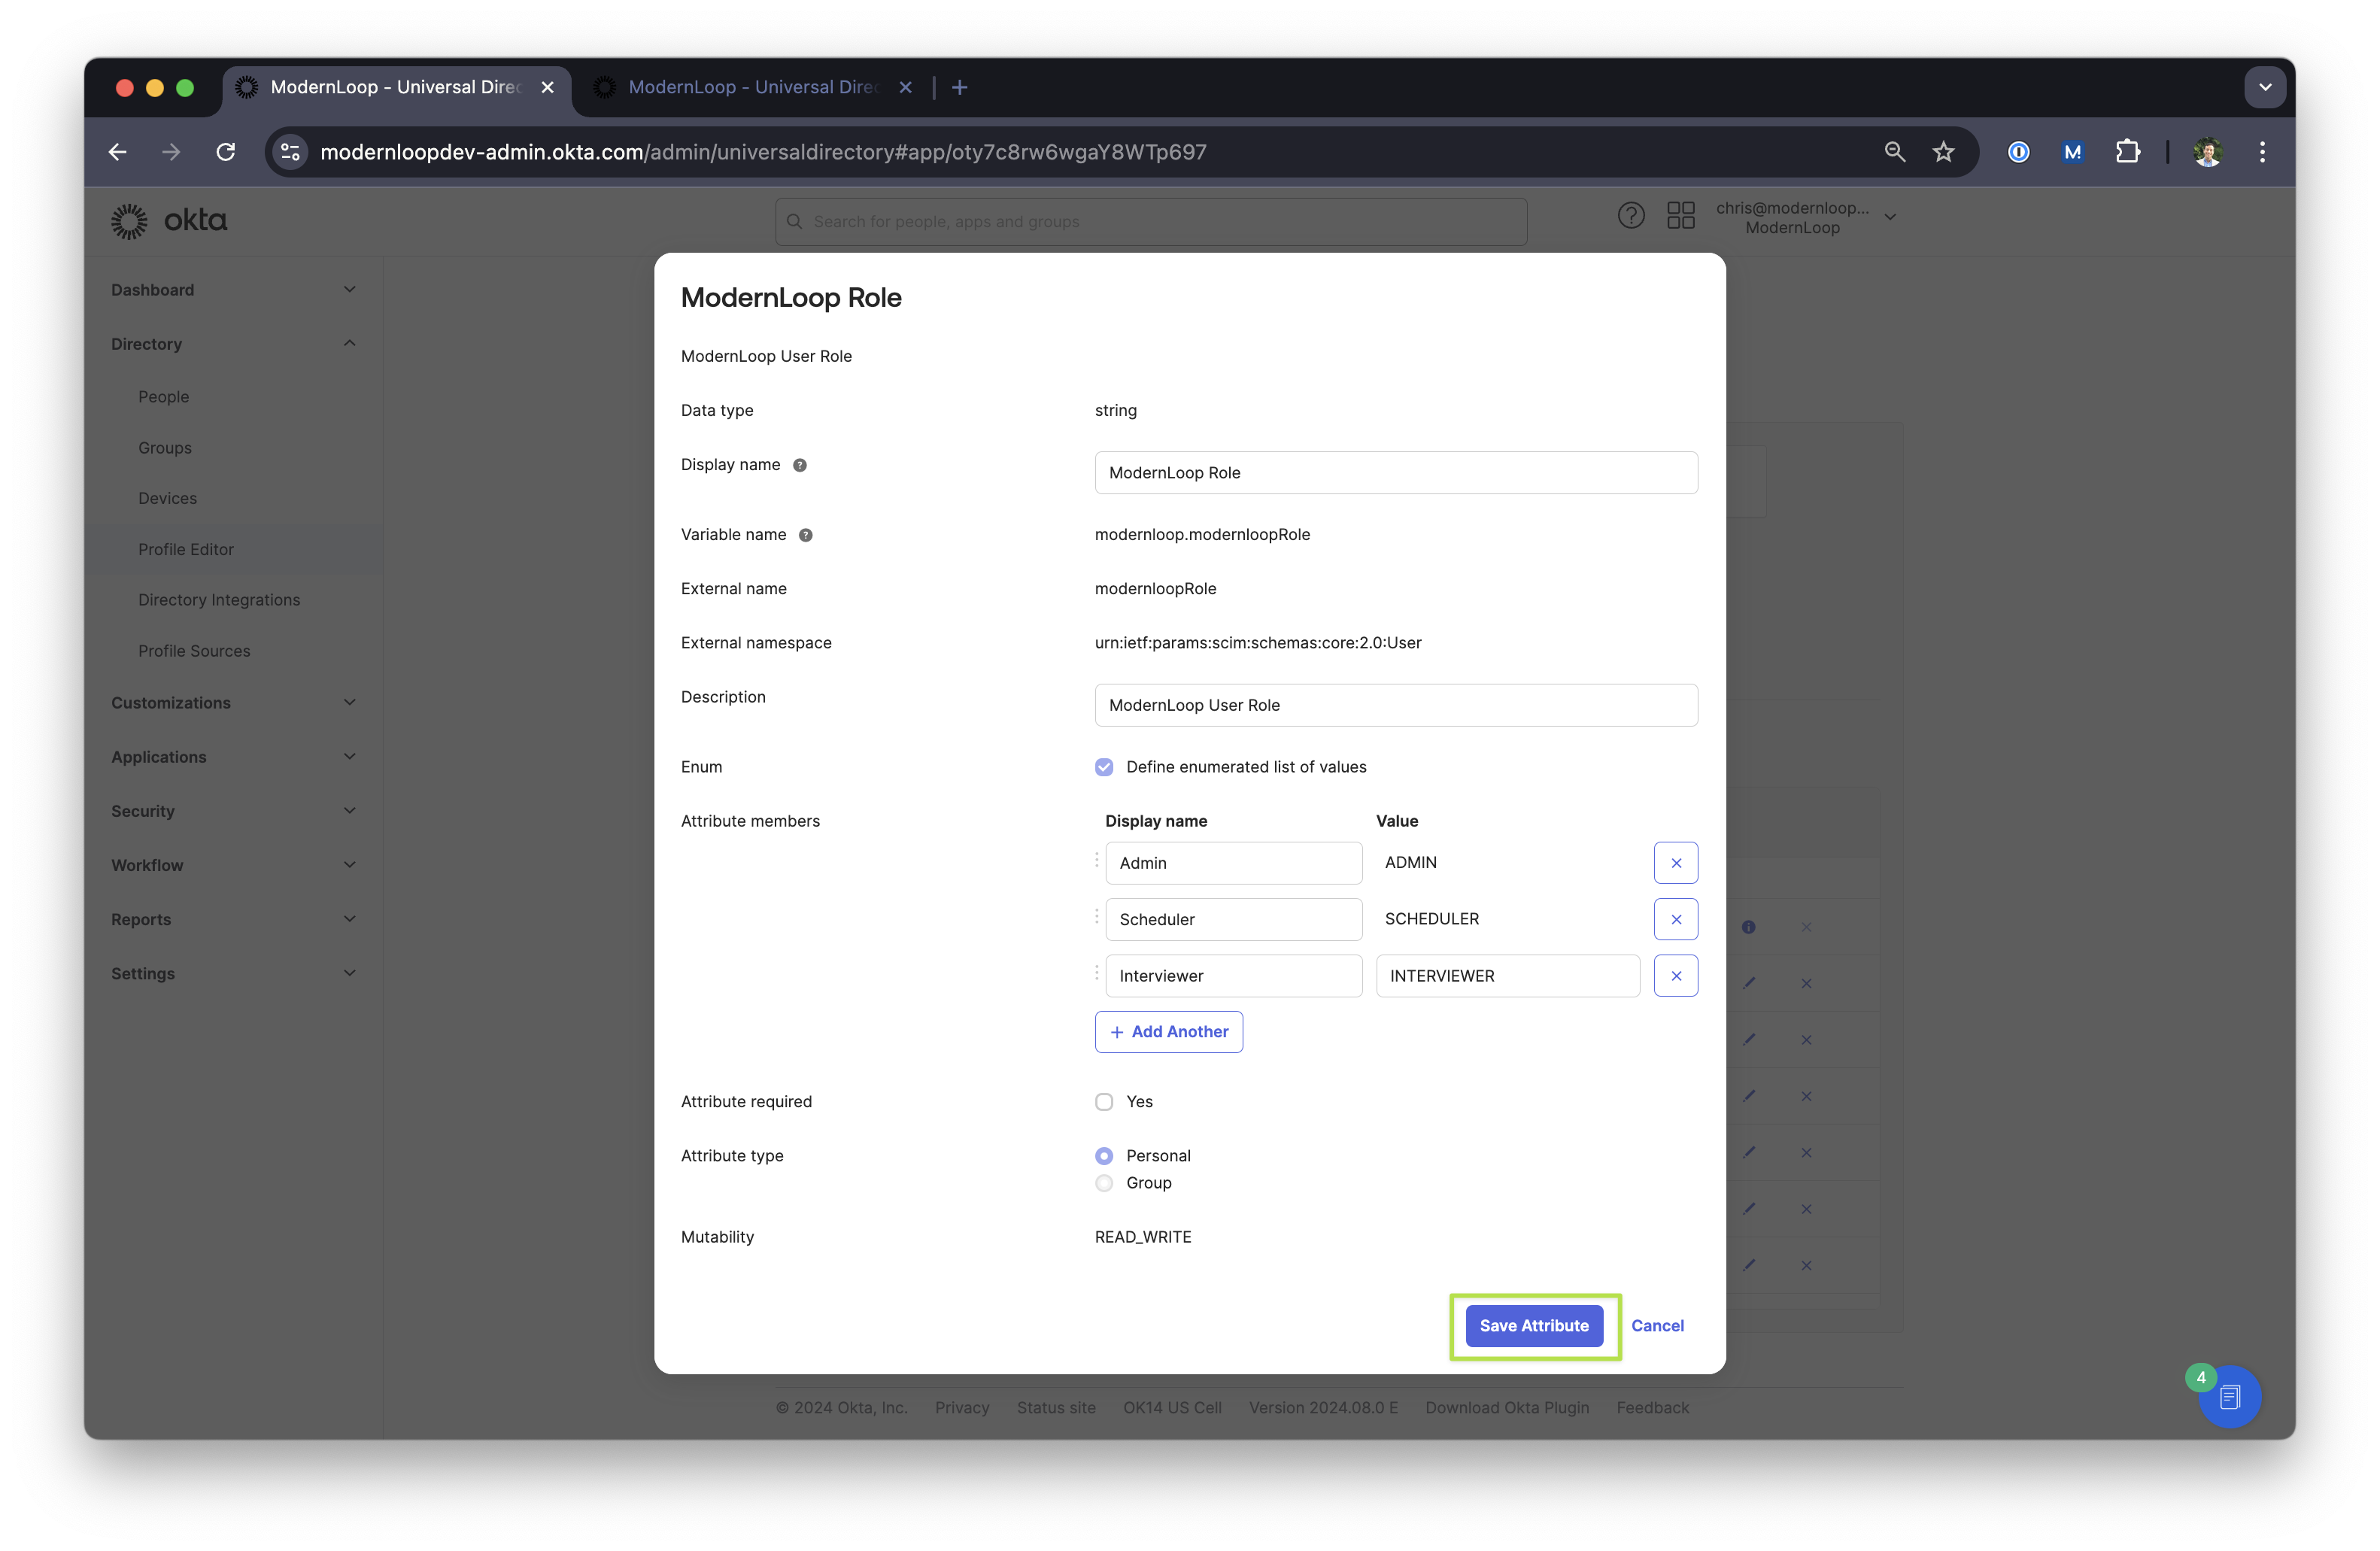Open Okta help question mark icon

click(x=1631, y=216)
